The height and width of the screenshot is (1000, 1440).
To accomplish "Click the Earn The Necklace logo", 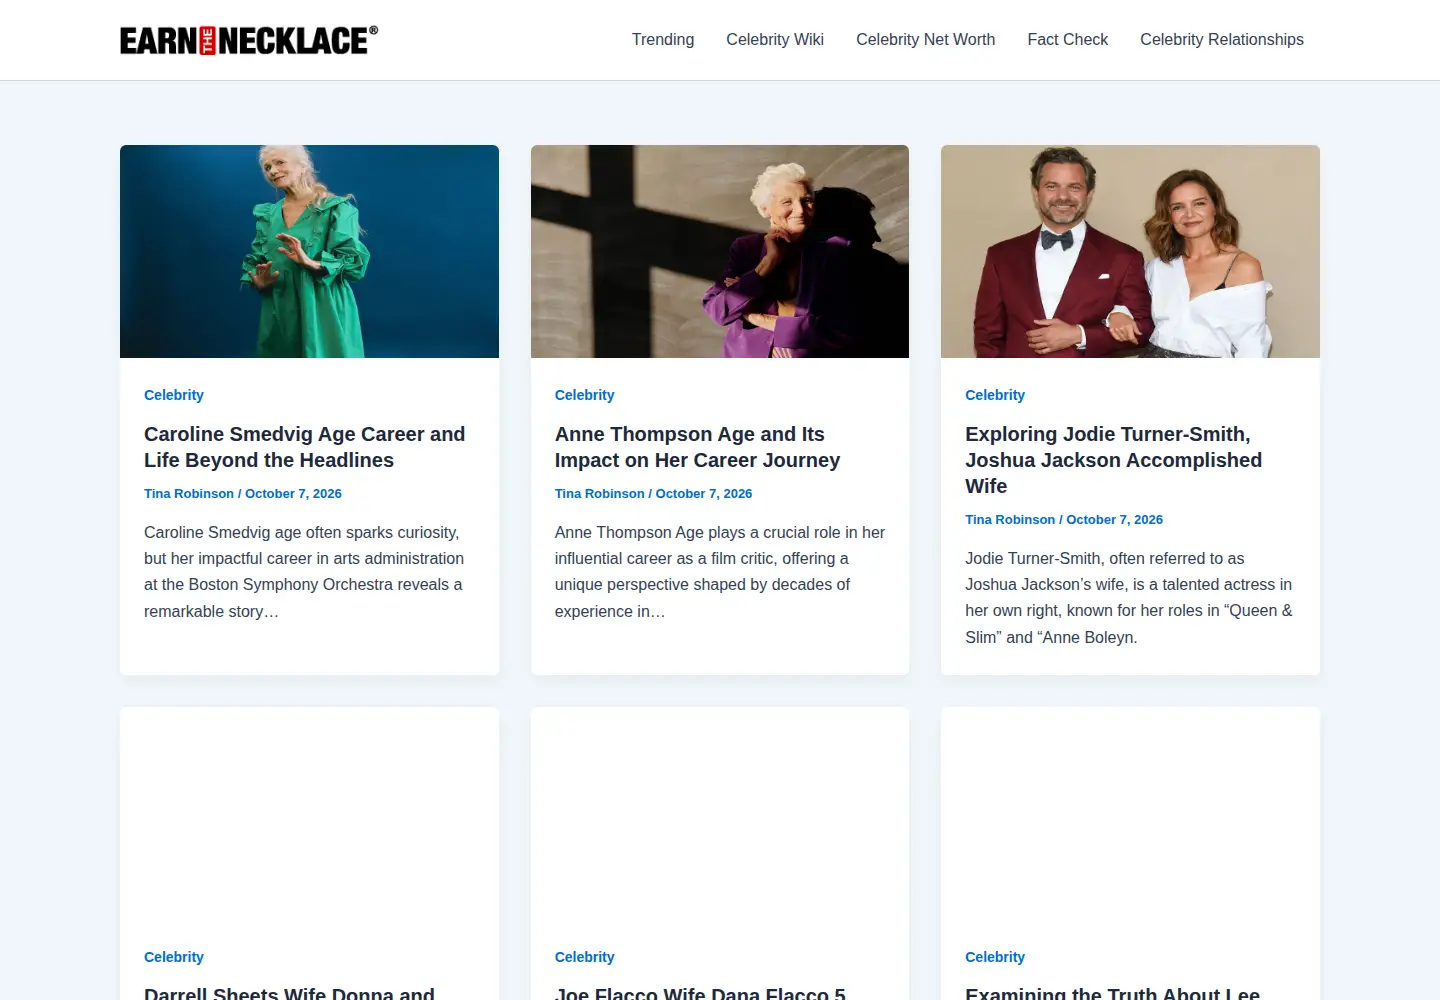I will pos(249,40).
